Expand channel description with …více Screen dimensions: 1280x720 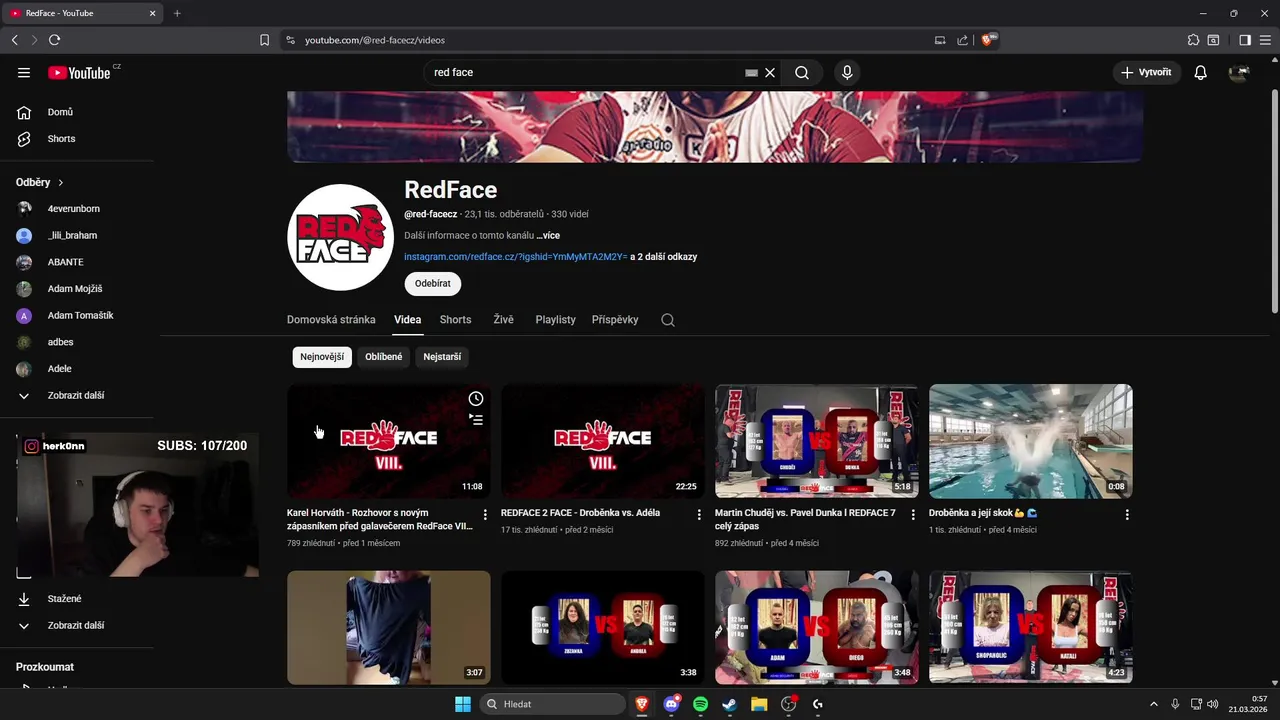coord(548,236)
